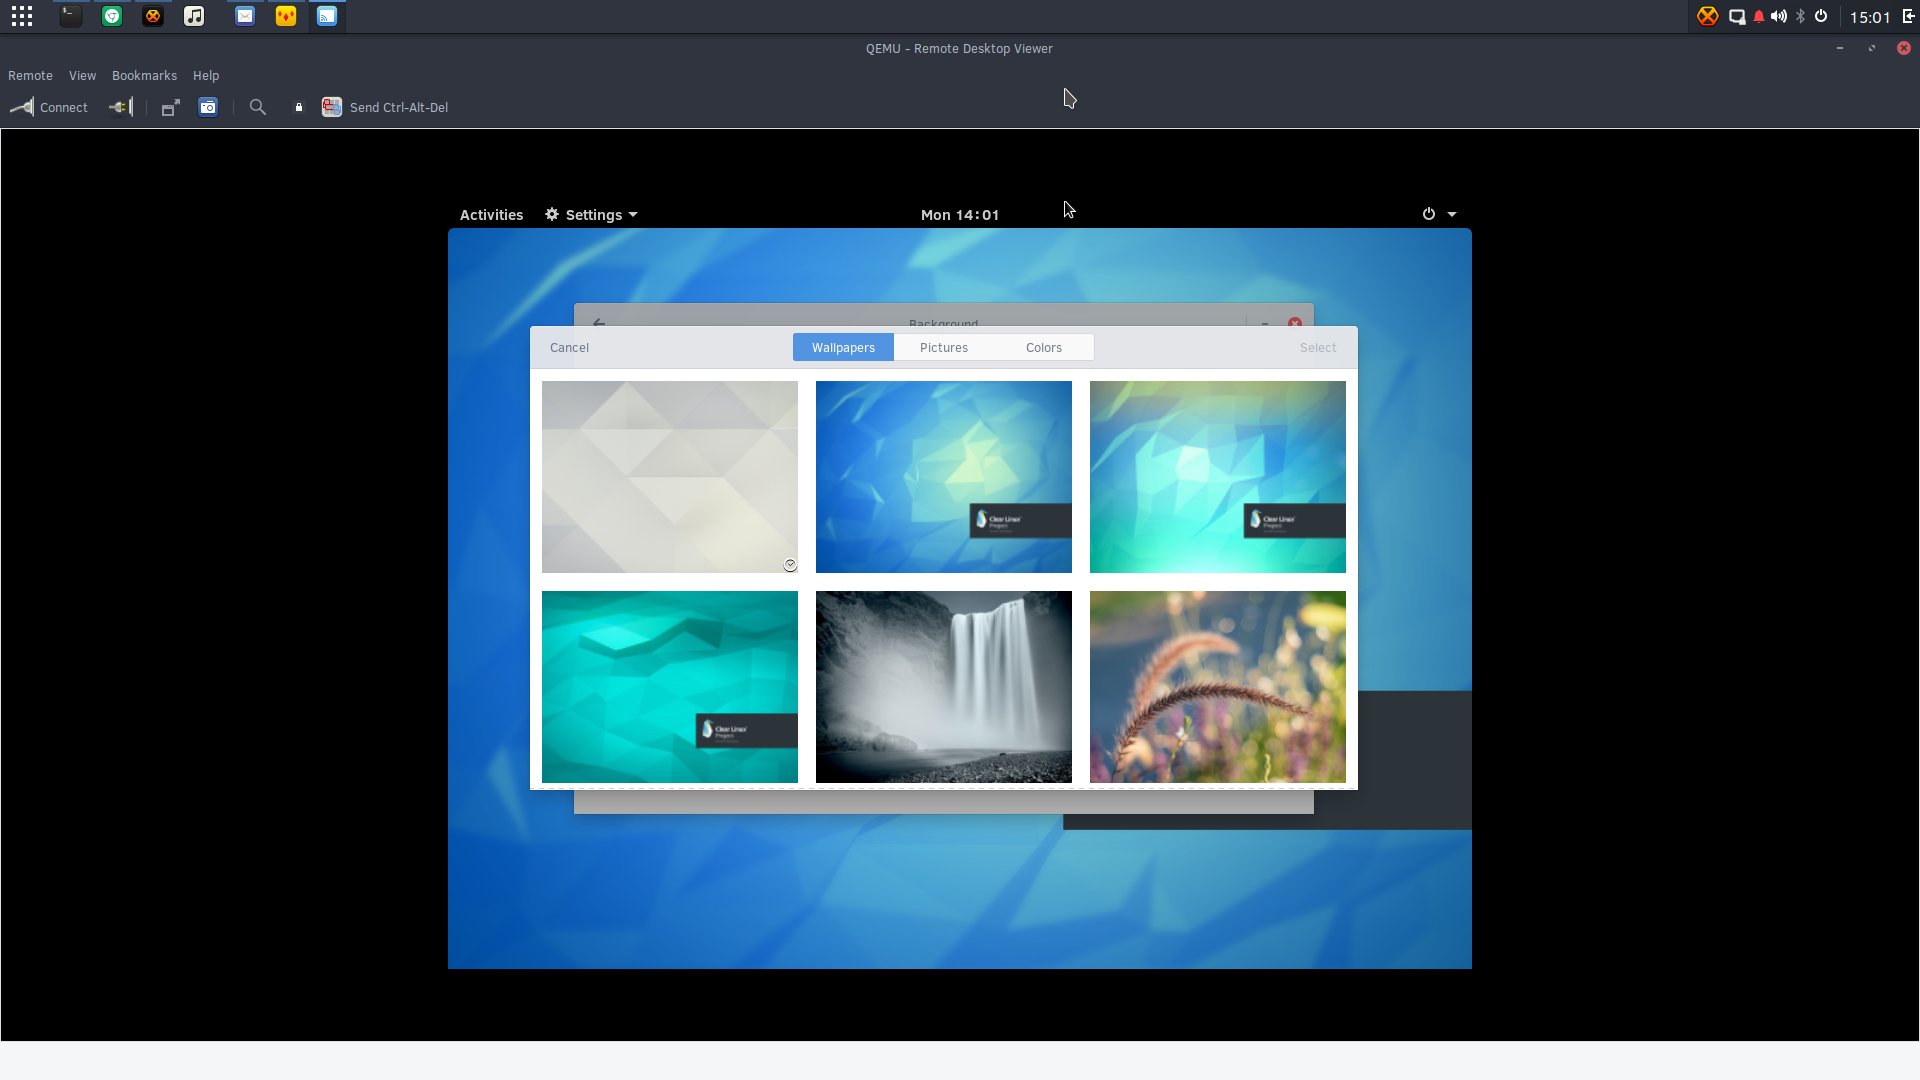
Task: Open the mail client panel icon
Action: pyautogui.click(x=245, y=16)
